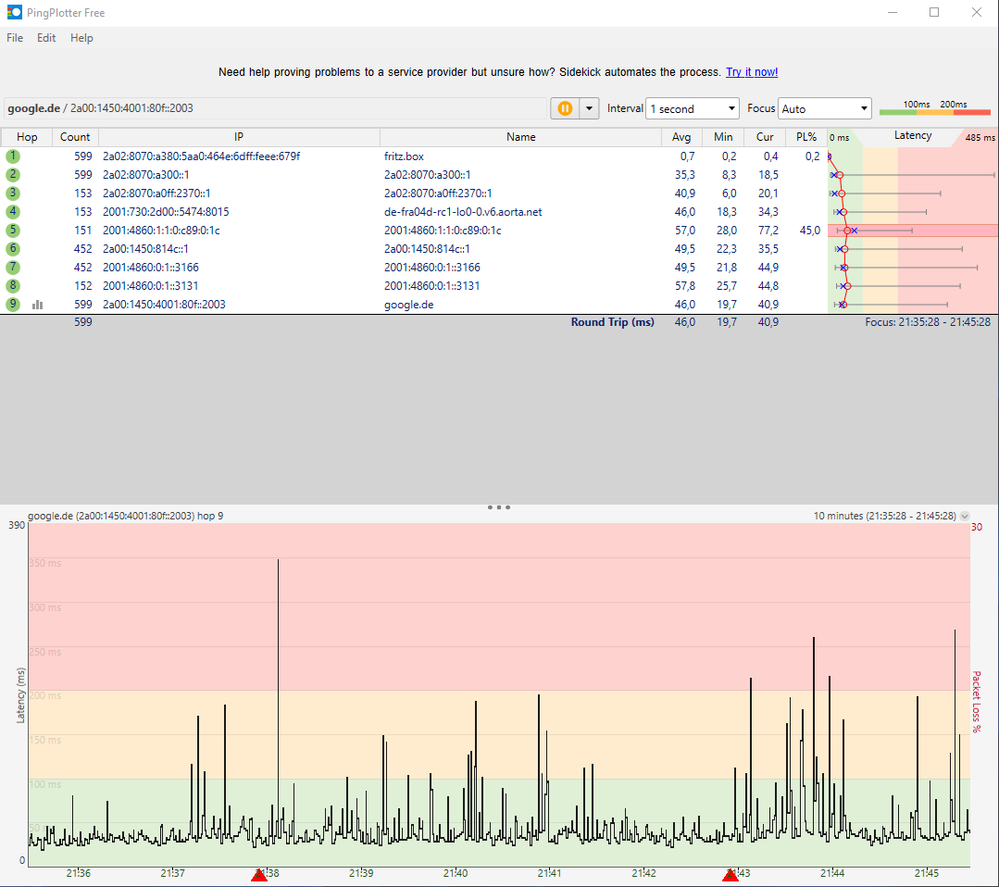
Task: Click the IP column header
Action: [239, 137]
